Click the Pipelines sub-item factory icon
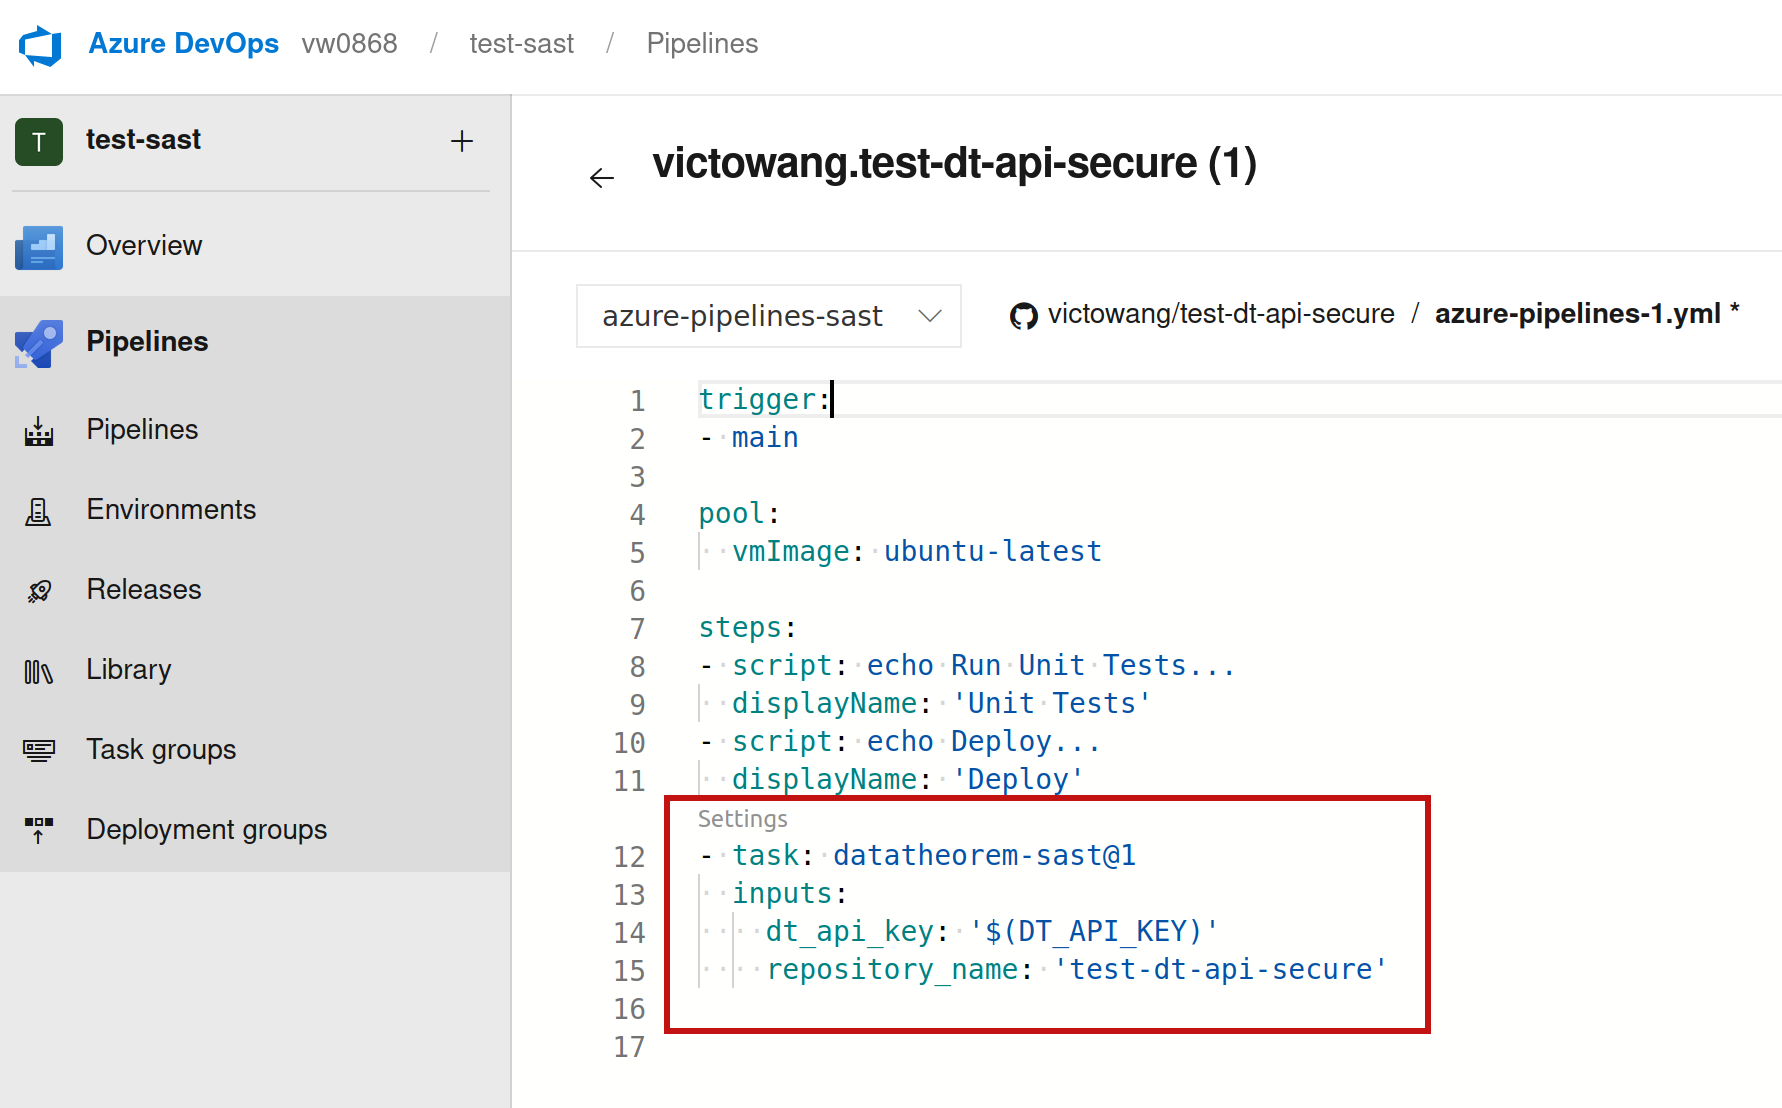The image size is (1782, 1108). (39, 431)
